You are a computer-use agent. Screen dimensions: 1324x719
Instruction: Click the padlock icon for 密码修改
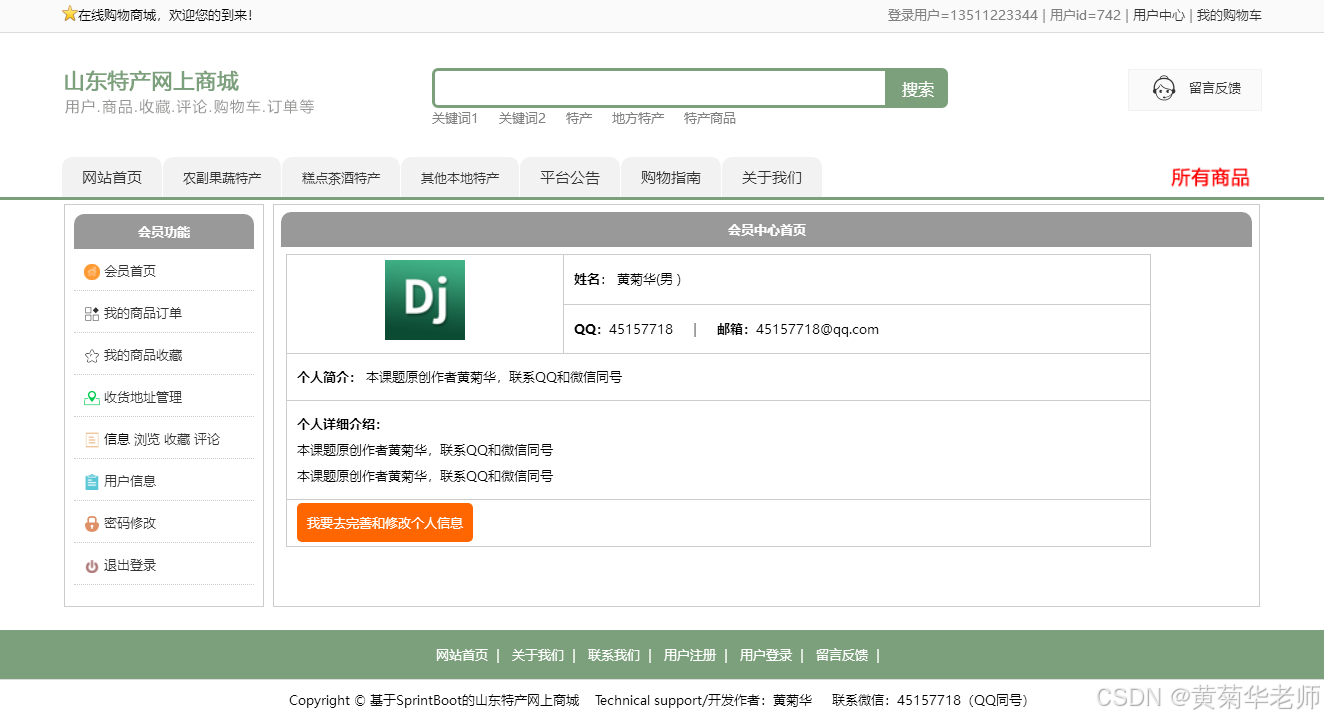(92, 524)
